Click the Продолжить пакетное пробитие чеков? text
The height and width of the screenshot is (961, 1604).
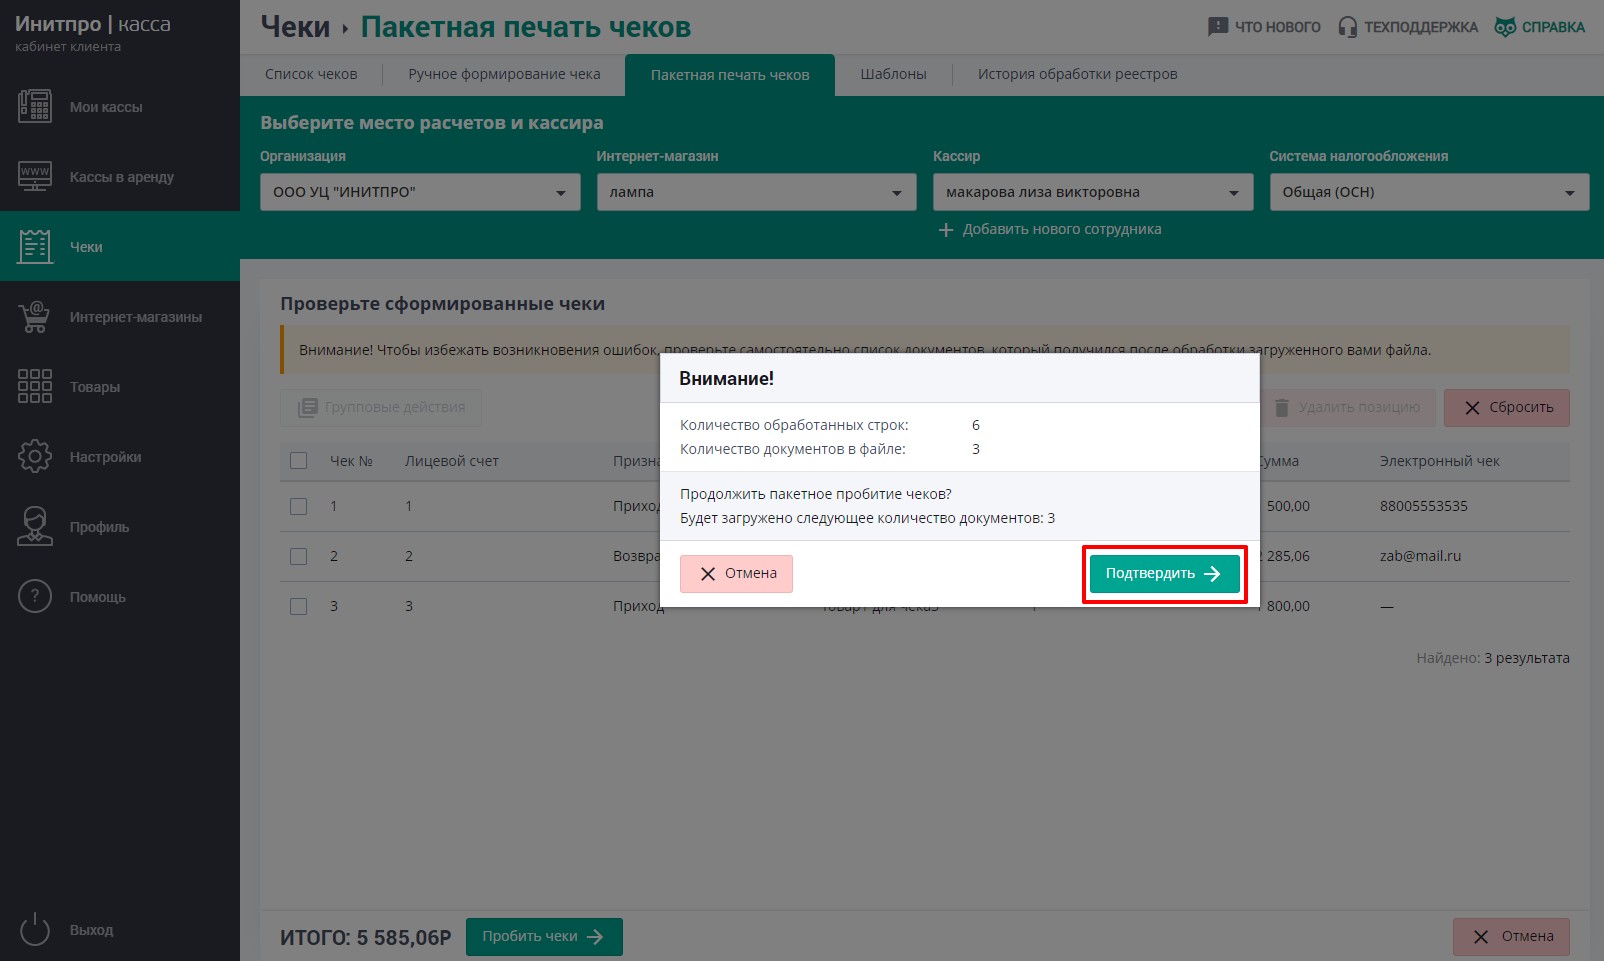[x=815, y=494]
